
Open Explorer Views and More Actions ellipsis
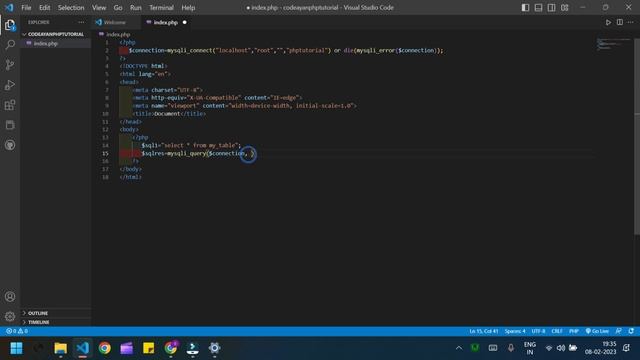81,22
